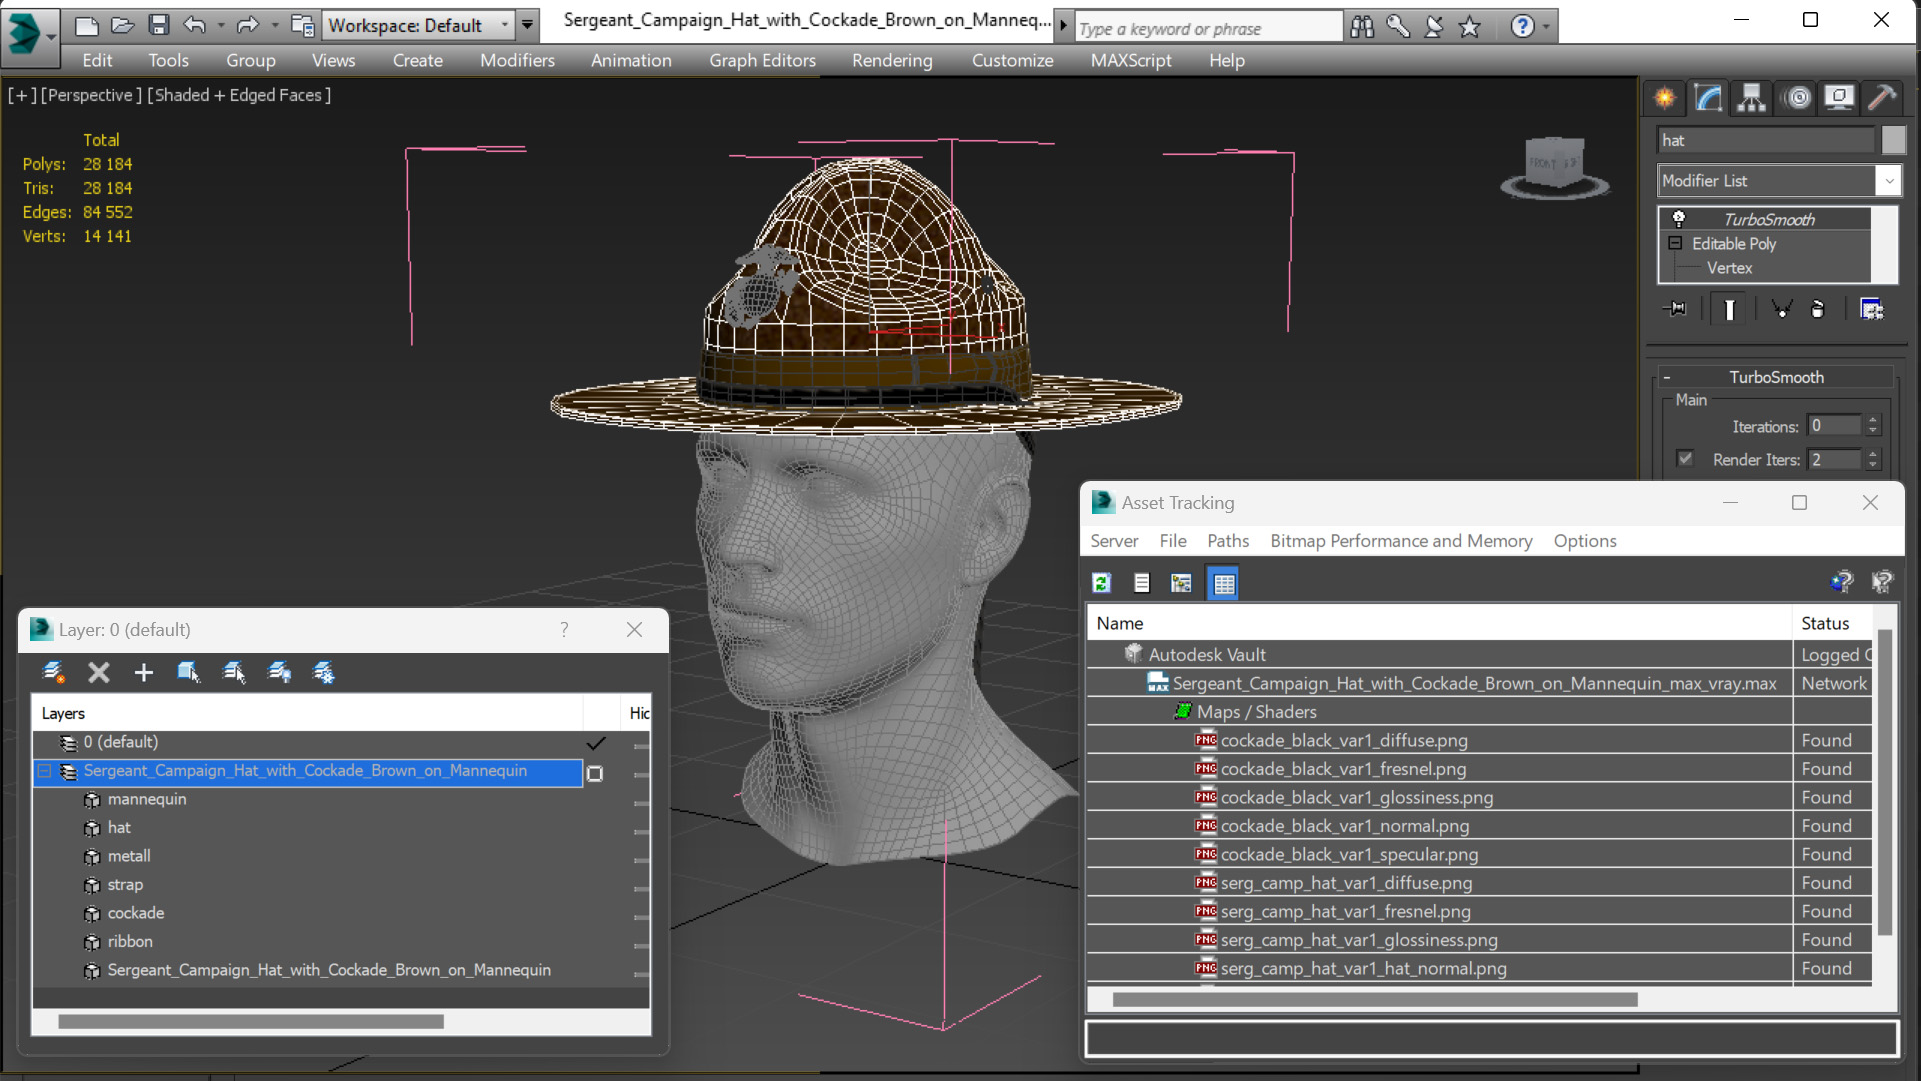
Task: Click add new layer plus icon
Action: coord(143,672)
